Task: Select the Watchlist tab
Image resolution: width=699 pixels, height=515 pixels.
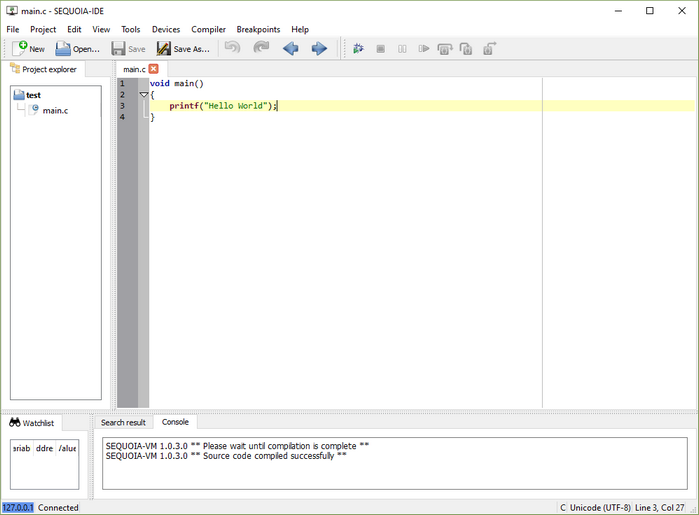Action: click(x=32, y=423)
